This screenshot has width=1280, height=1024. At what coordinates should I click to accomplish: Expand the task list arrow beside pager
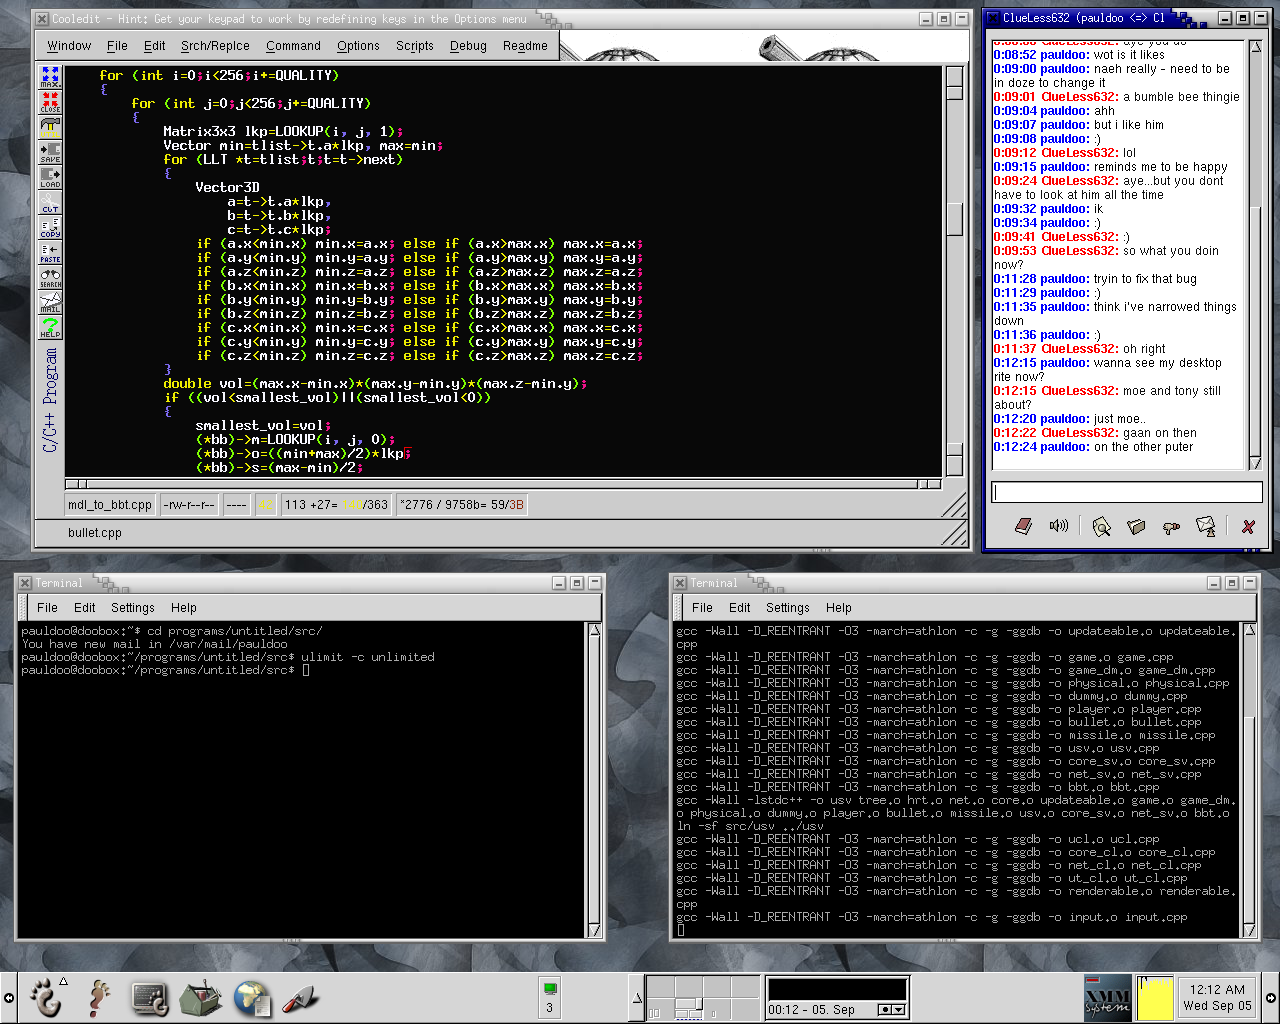(637, 998)
